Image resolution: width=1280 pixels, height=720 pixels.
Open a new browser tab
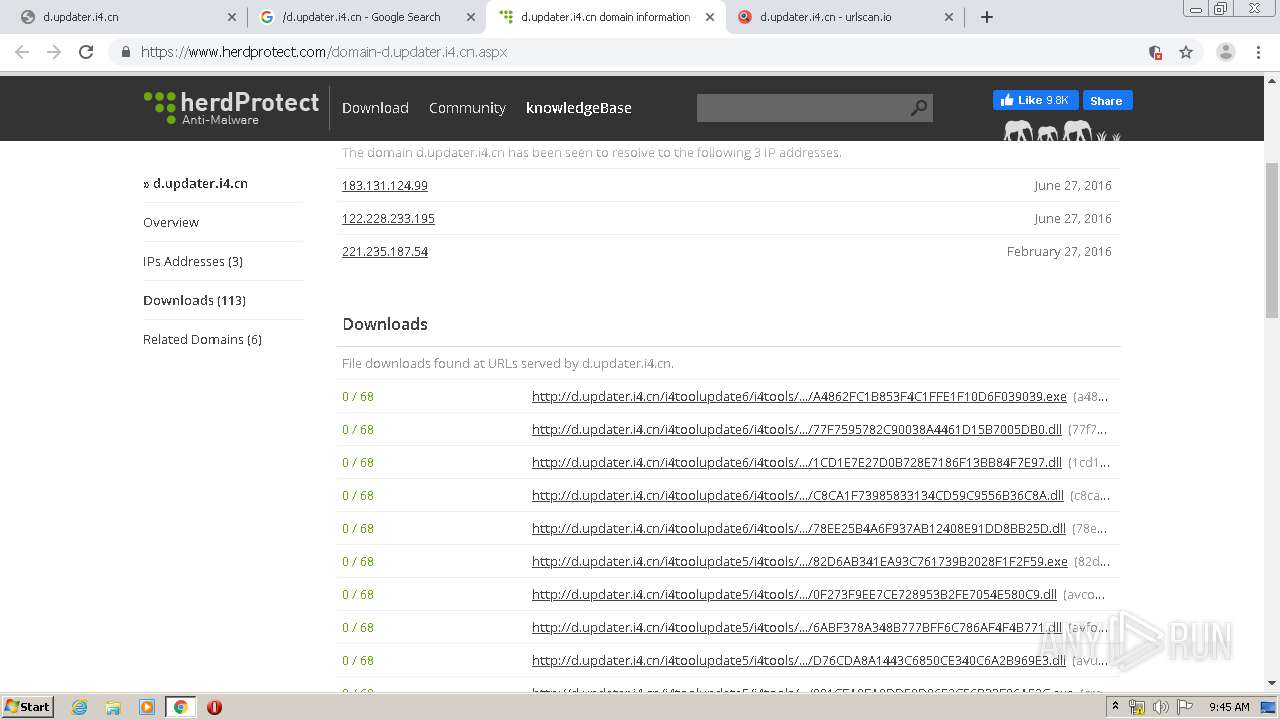(x=987, y=17)
